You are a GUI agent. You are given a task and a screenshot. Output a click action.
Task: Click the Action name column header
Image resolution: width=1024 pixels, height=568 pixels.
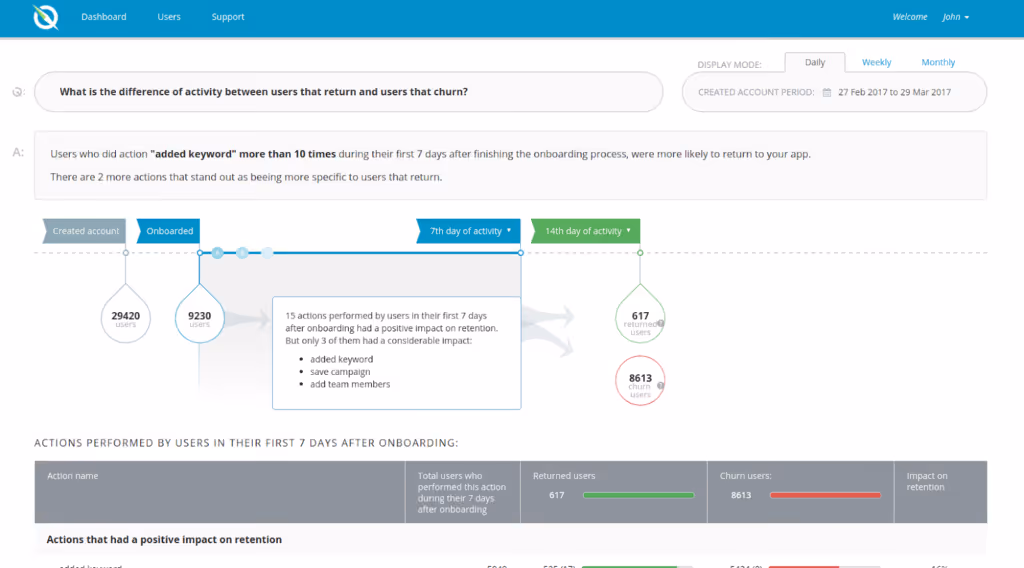coord(219,492)
